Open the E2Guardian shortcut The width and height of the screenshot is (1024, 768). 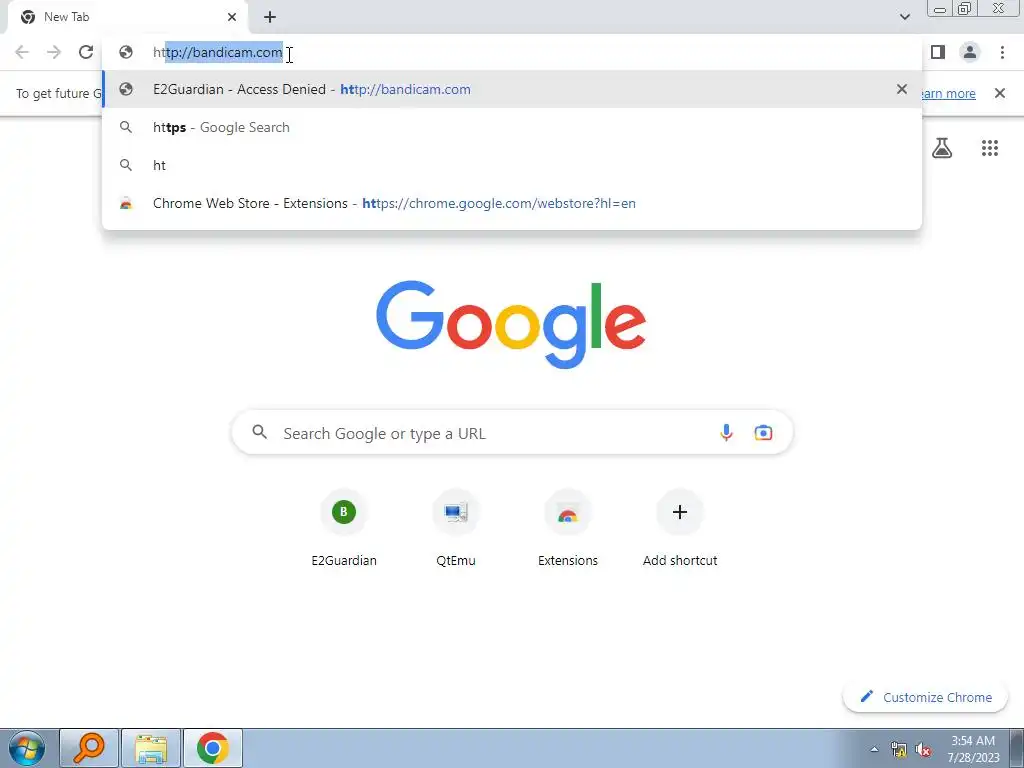click(x=344, y=529)
